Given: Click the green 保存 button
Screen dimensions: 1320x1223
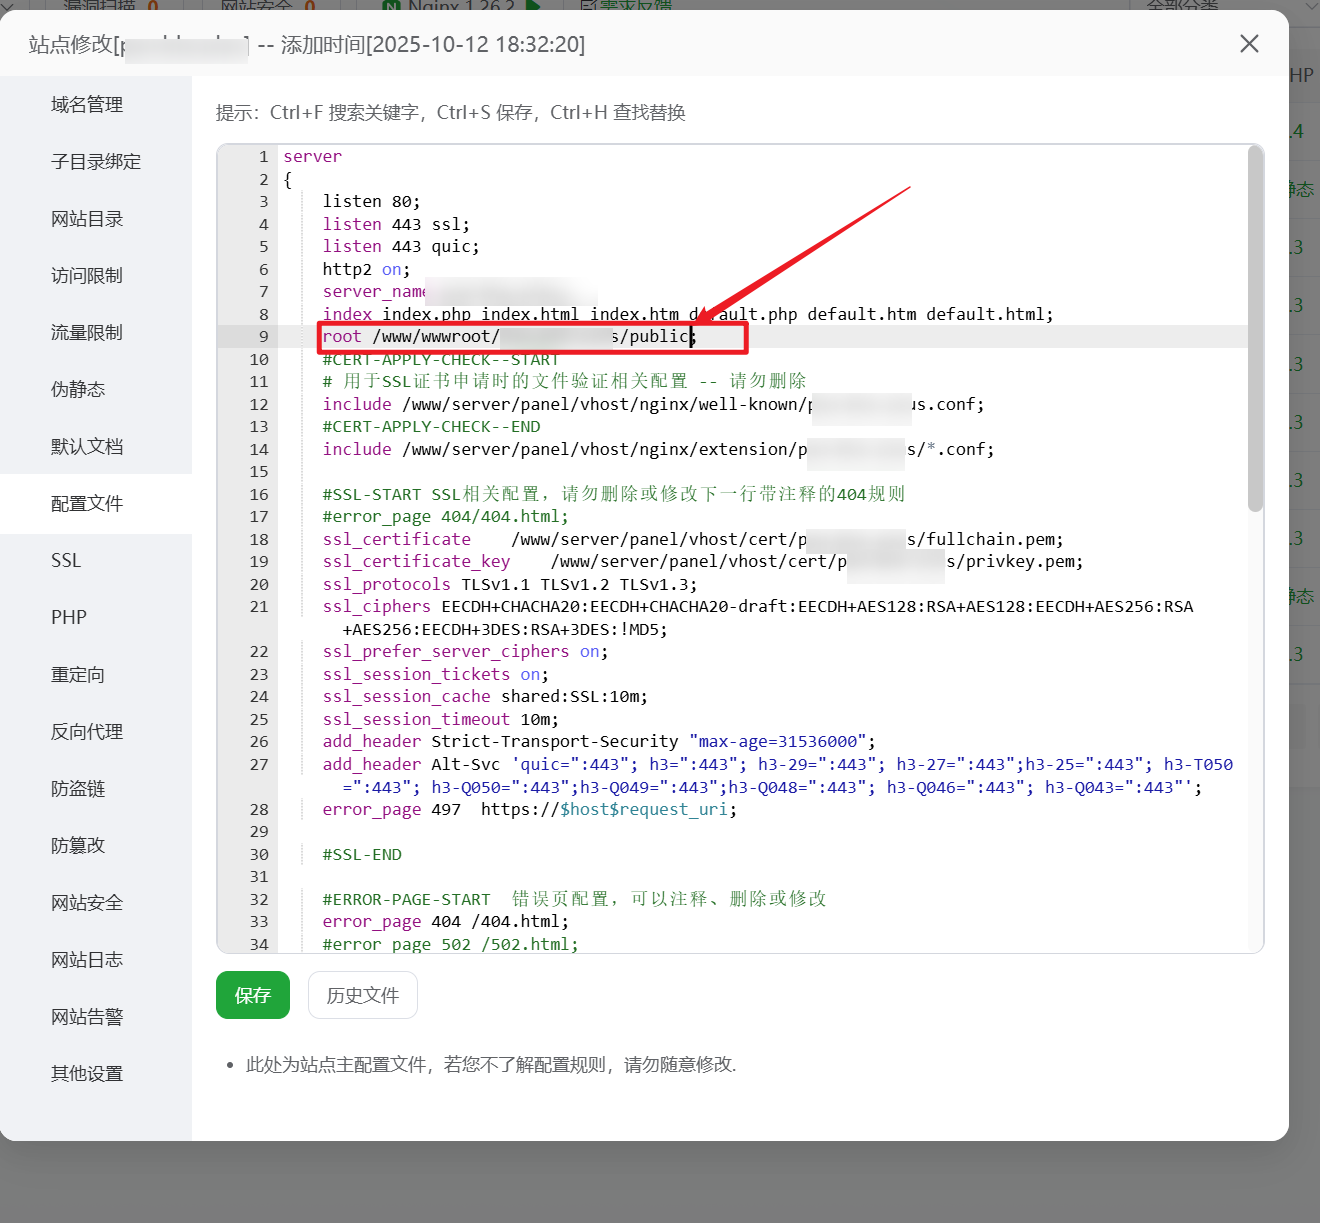Looking at the screenshot, I should [253, 995].
